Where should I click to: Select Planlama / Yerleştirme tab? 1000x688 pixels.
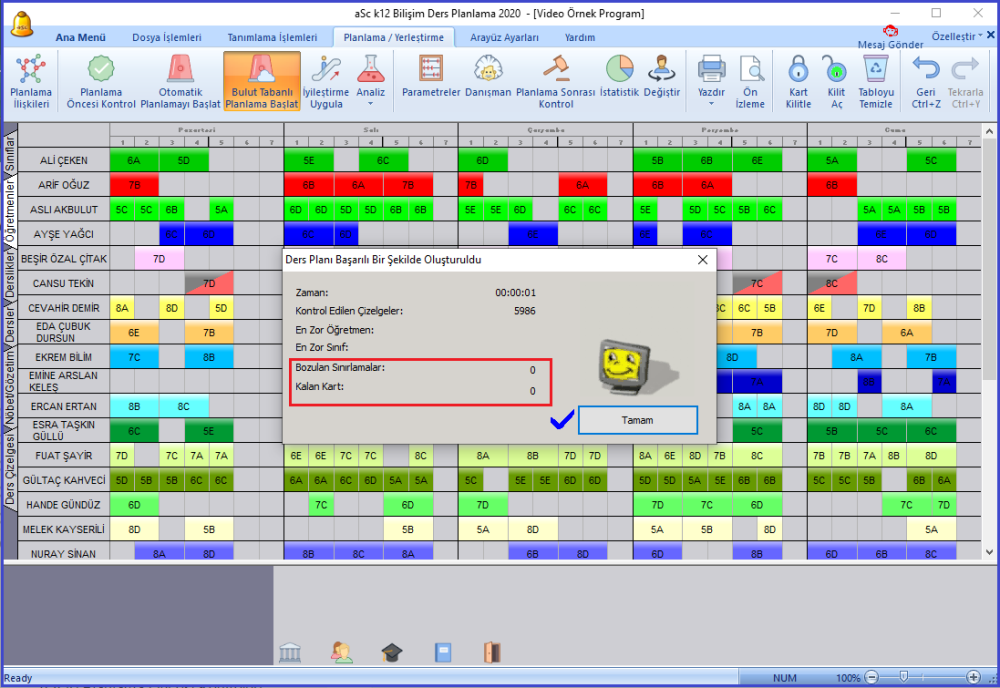coord(393,38)
